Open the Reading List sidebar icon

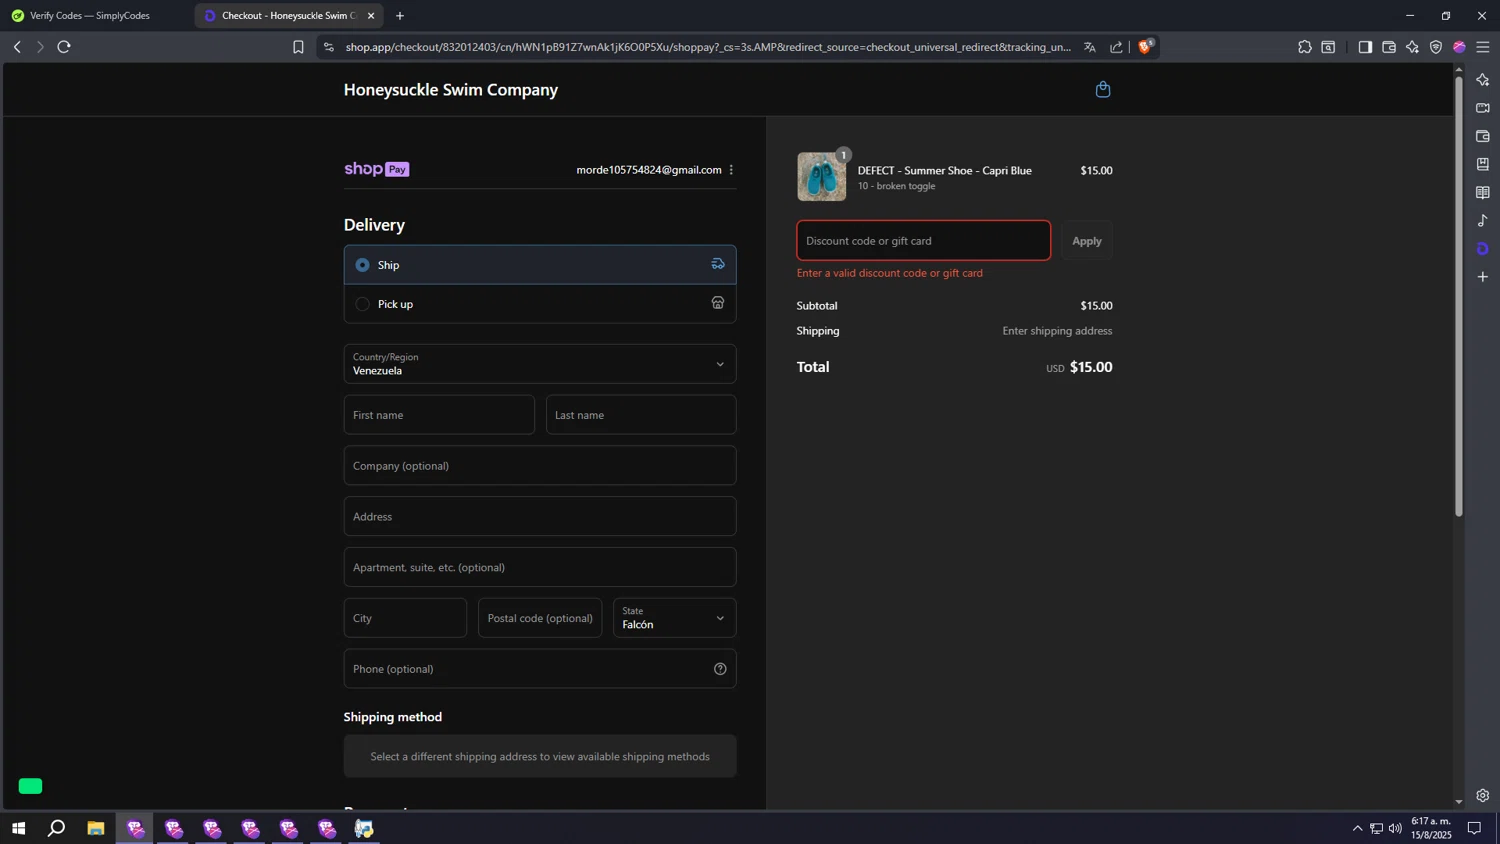1483,192
